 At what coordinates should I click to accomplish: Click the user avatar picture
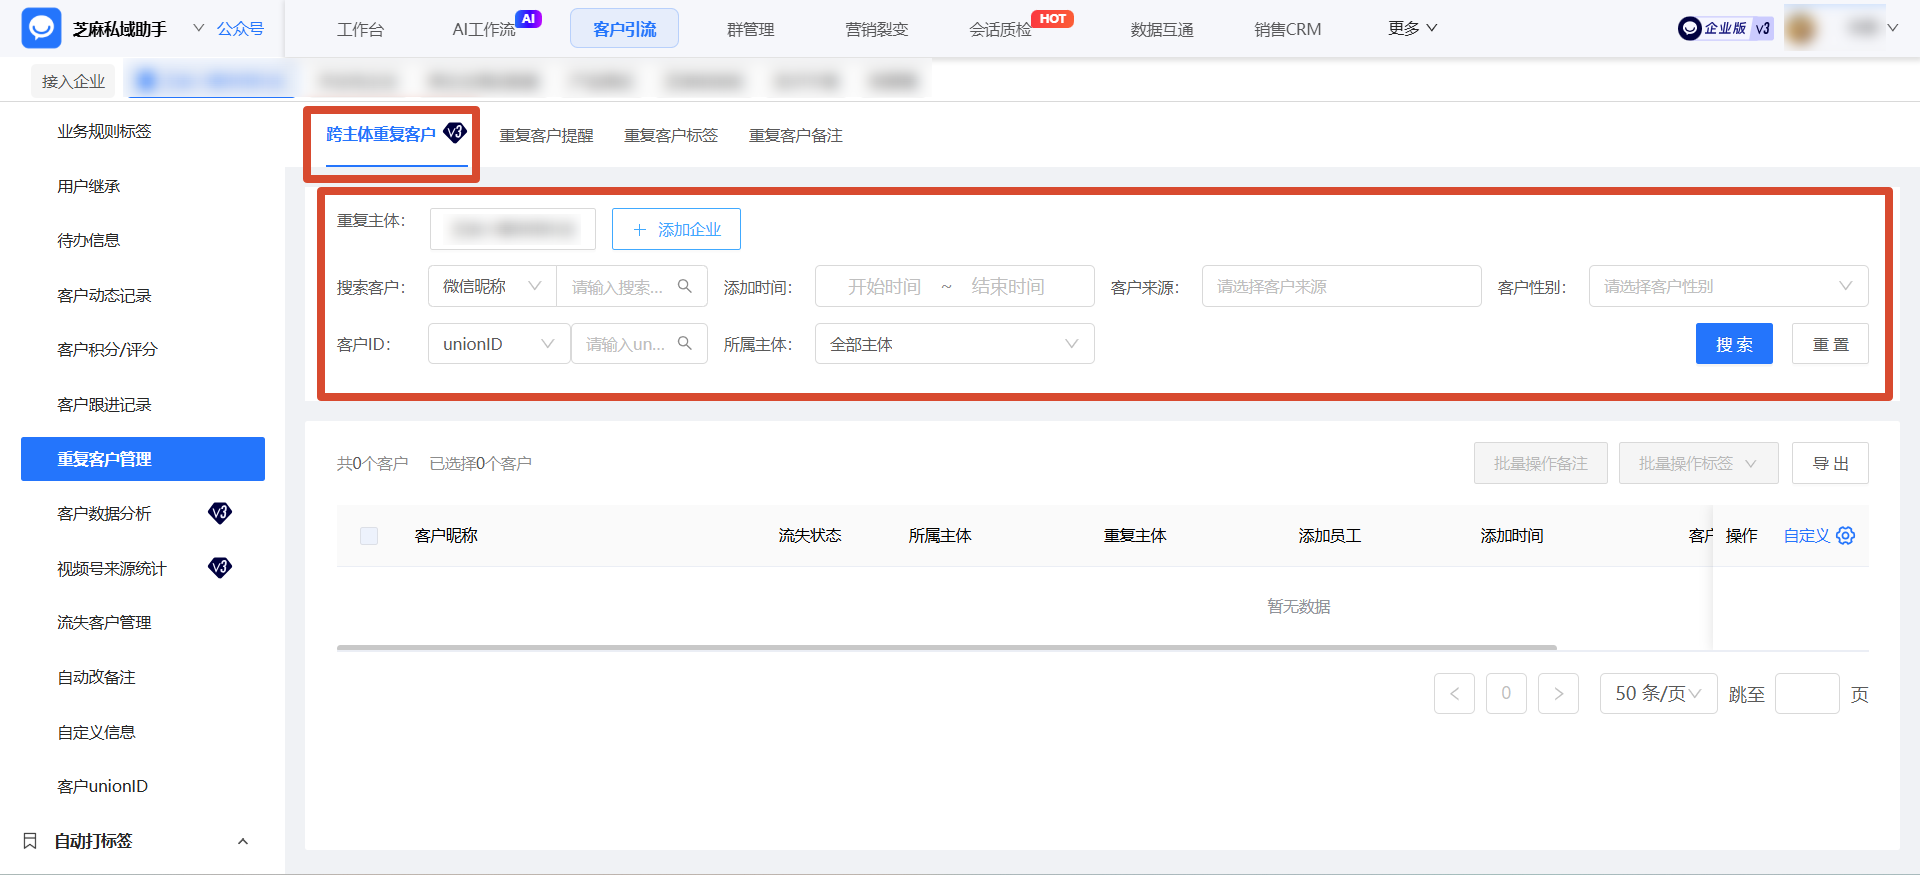tap(1800, 28)
